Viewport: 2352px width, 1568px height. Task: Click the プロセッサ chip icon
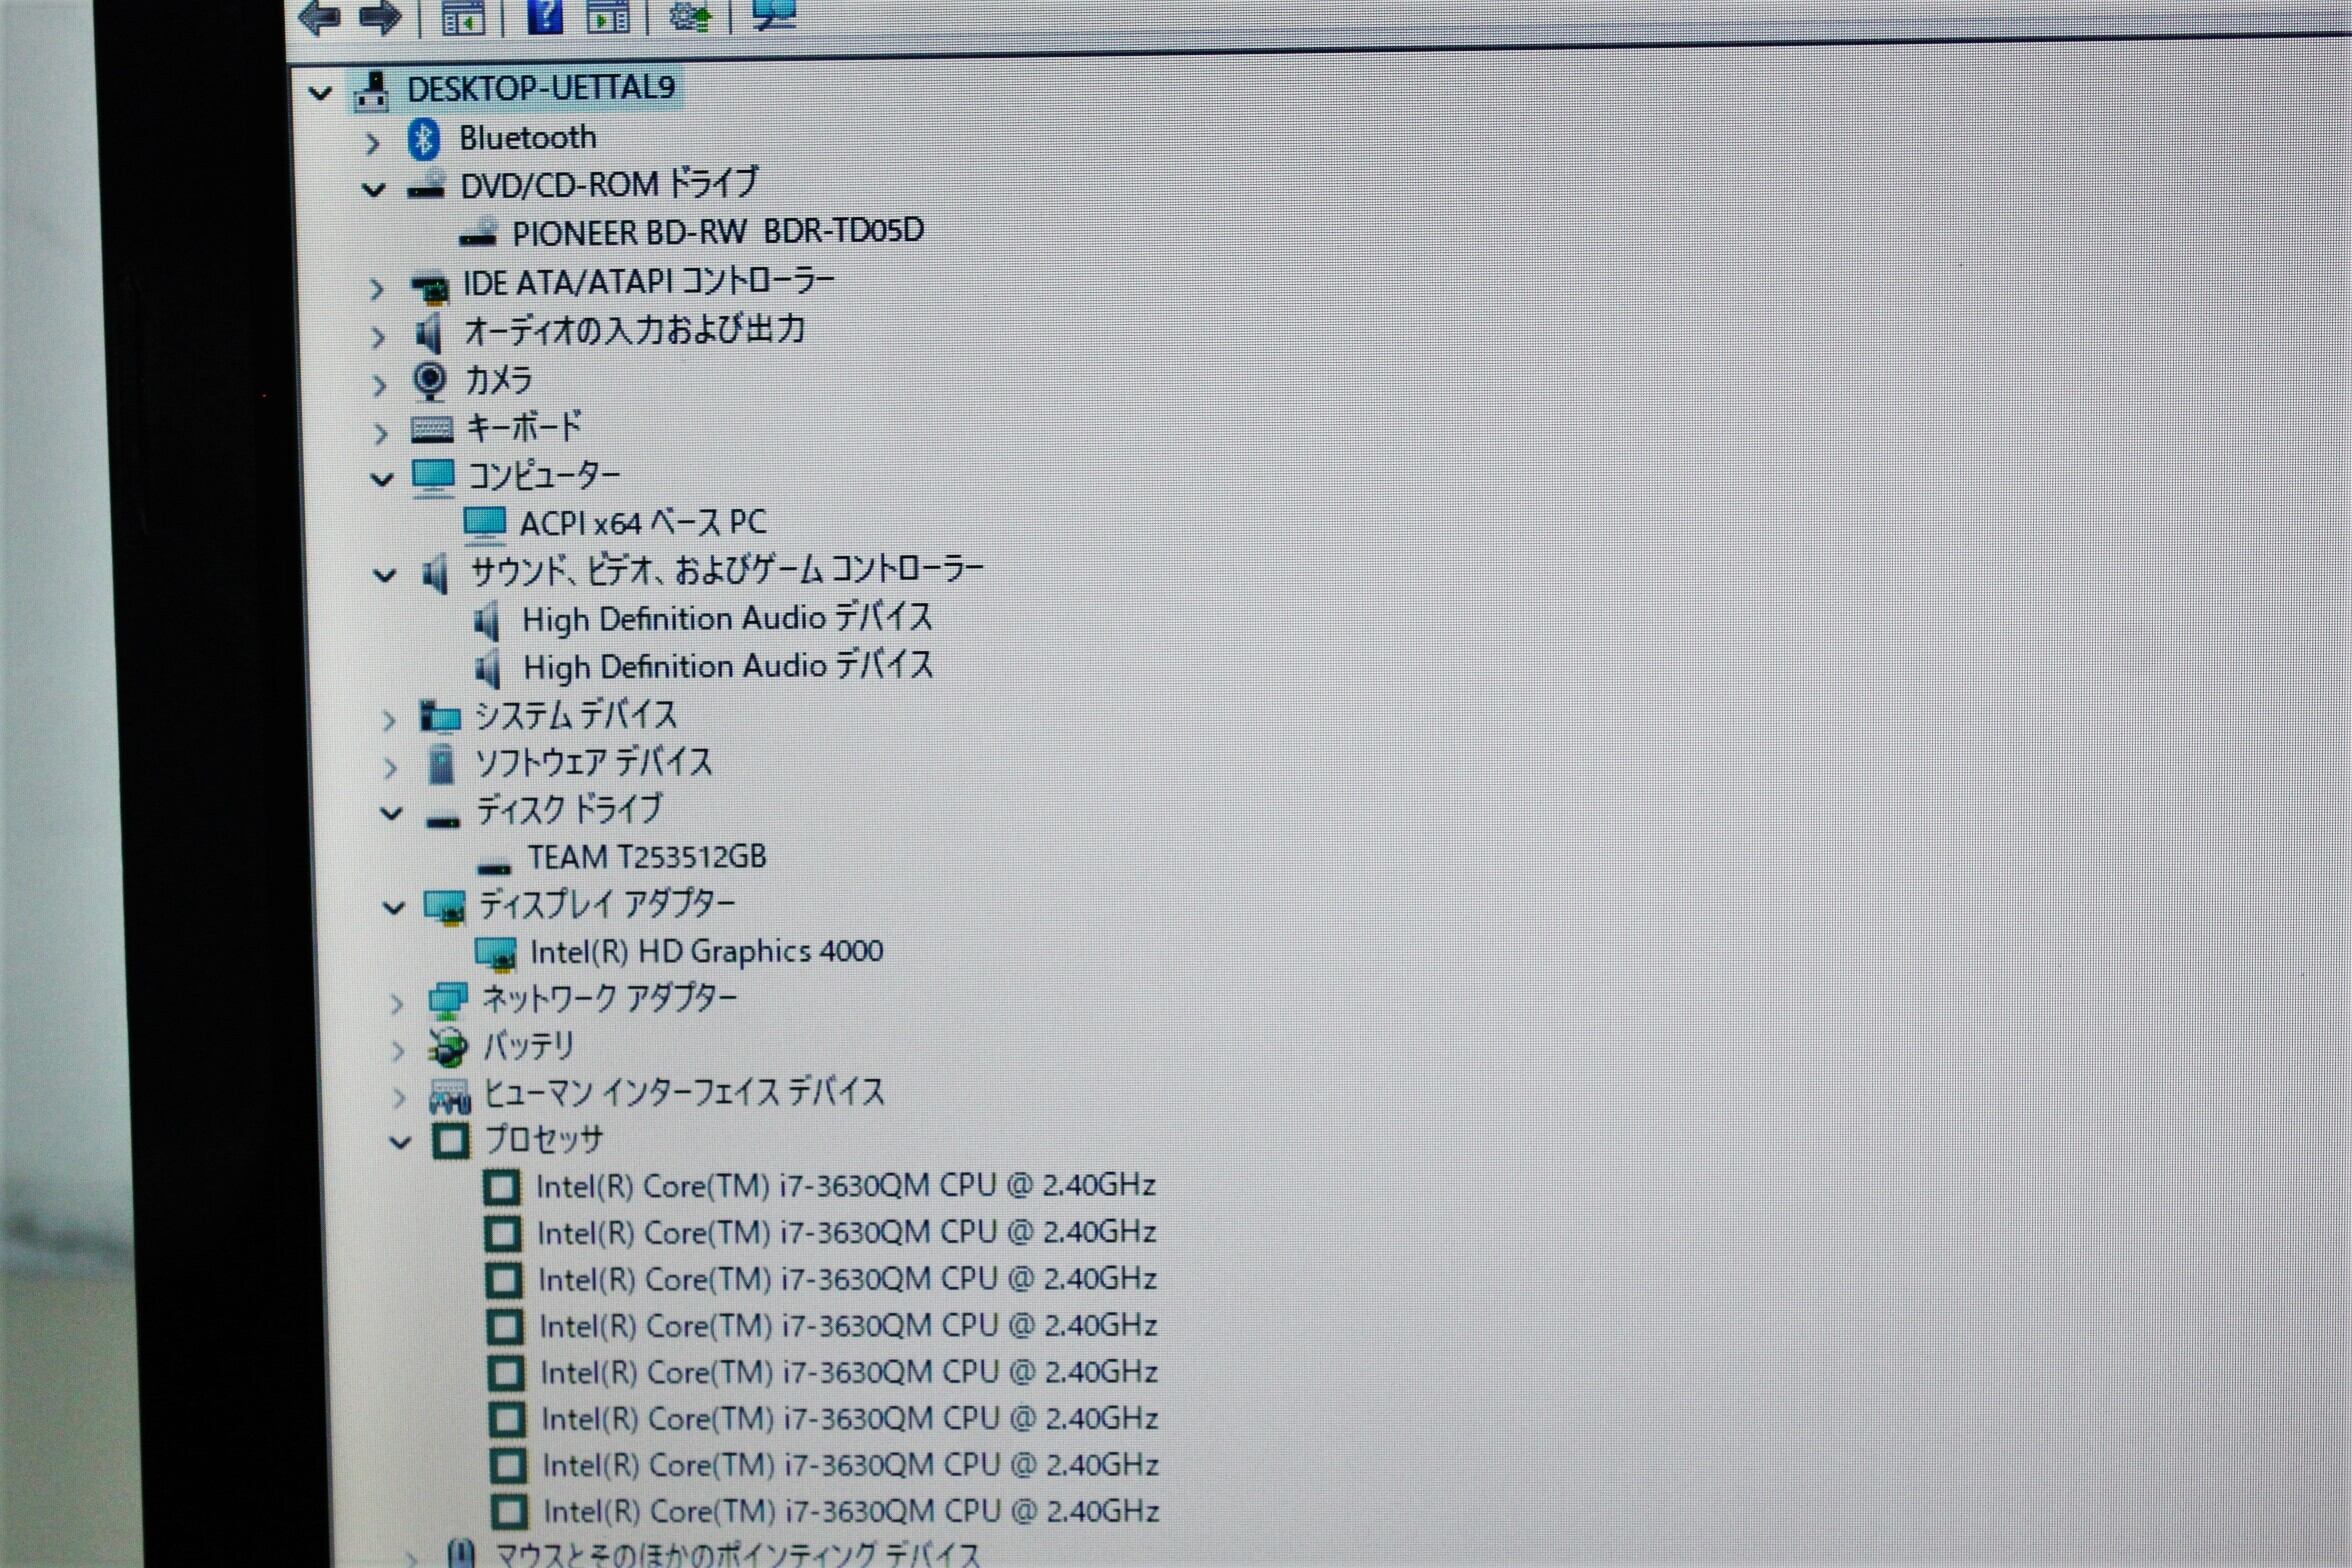(450, 1141)
